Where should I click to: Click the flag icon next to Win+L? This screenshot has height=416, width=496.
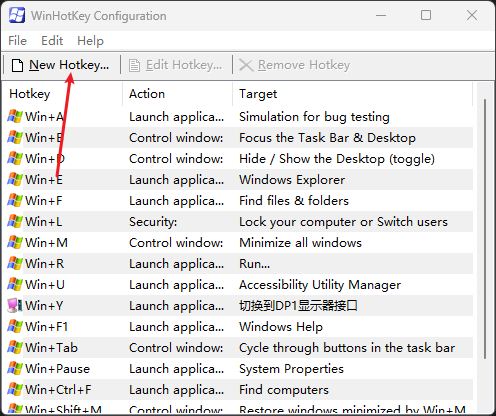(x=15, y=222)
